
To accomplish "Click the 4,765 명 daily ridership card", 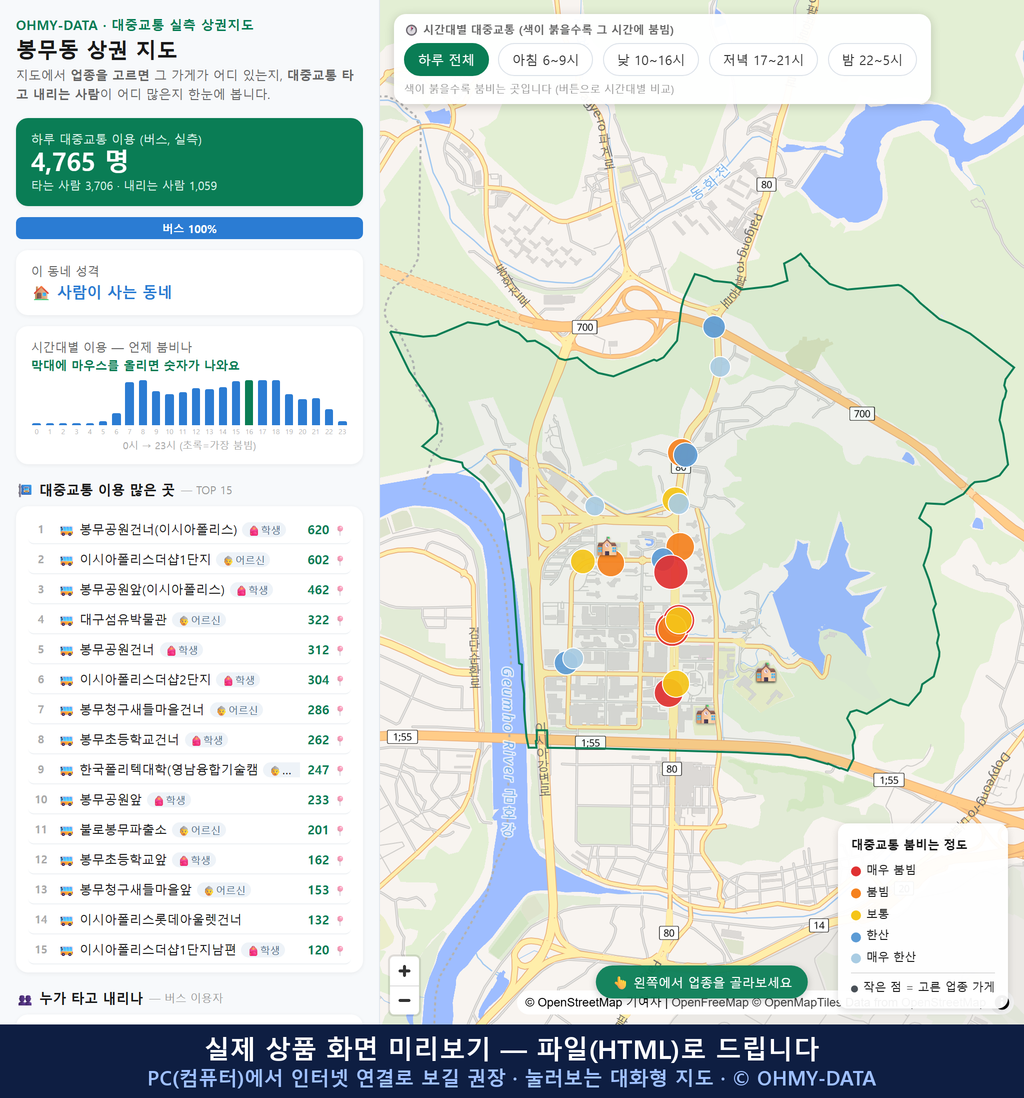I will [x=189, y=162].
